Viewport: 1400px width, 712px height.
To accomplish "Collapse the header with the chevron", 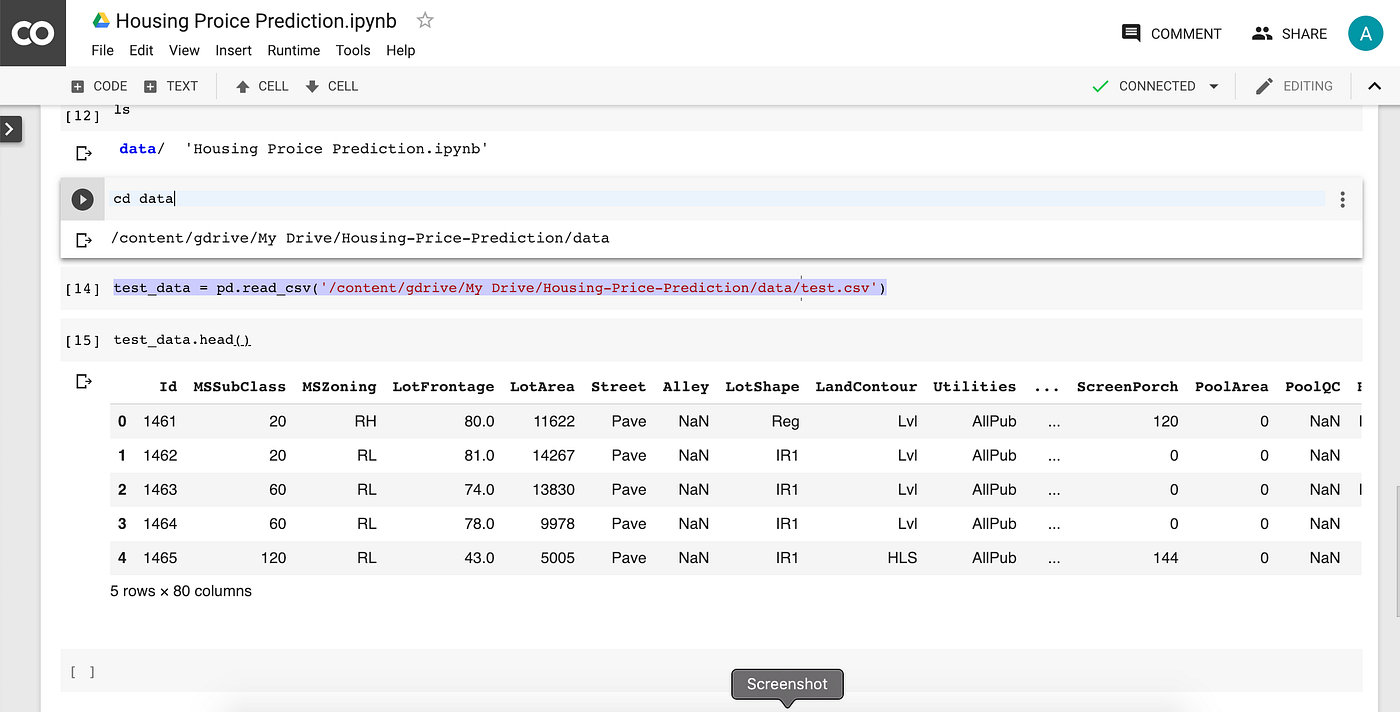I will point(1375,86).
